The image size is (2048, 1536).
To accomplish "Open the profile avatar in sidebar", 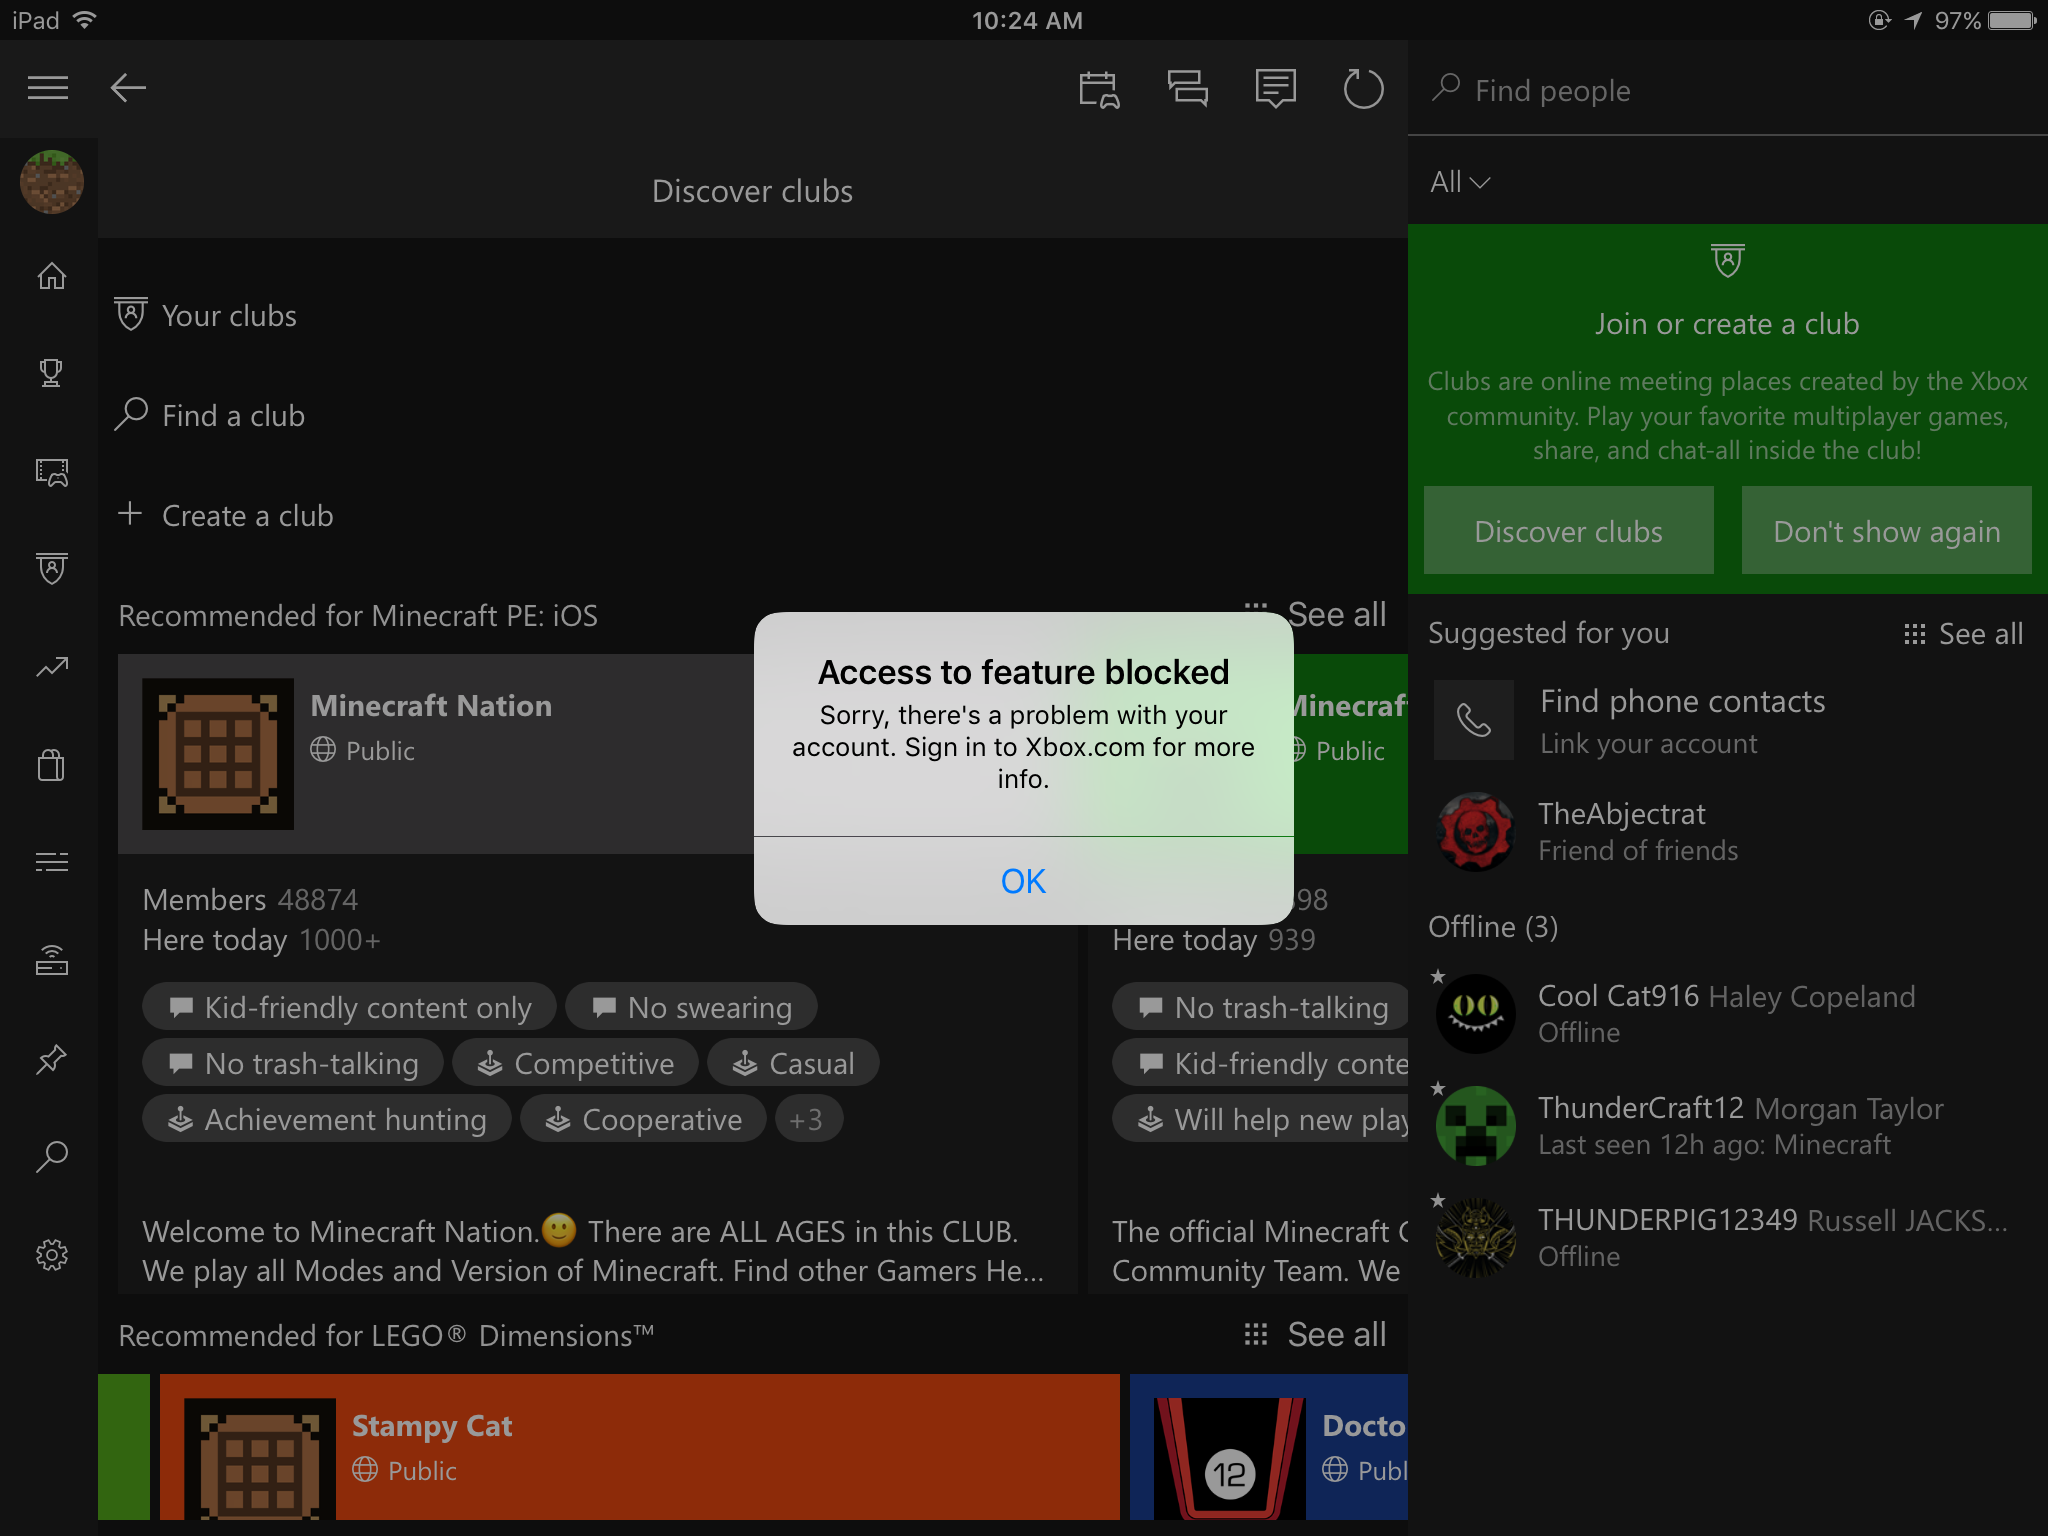I will [x=51, y=182].
